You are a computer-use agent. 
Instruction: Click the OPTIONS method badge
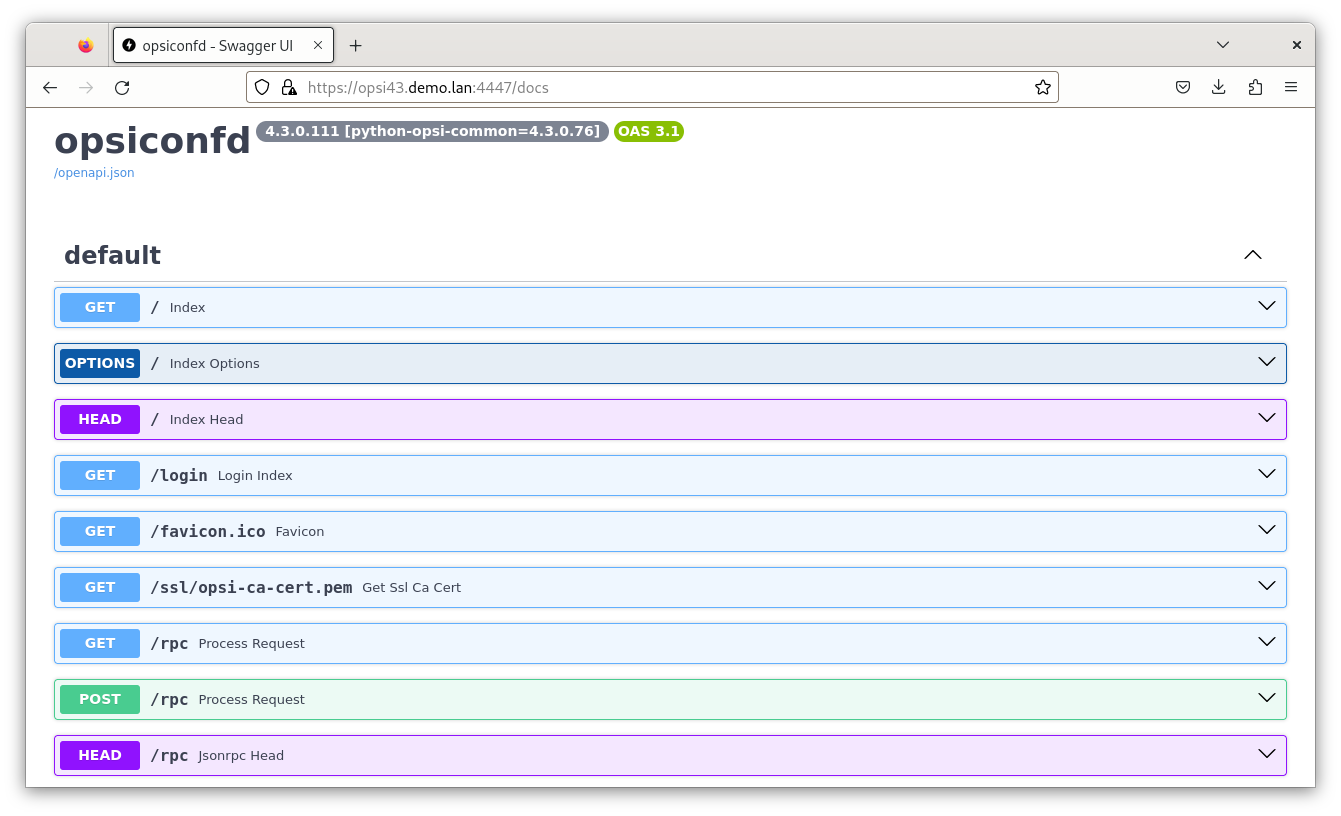coord(100,363)
